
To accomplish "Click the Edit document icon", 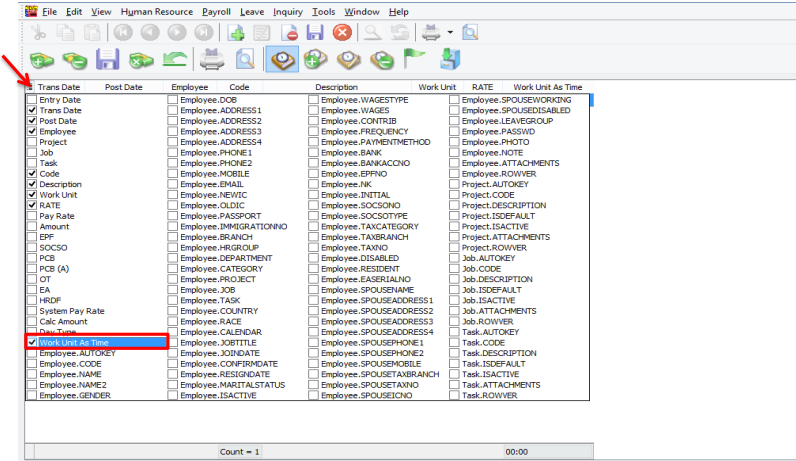I will 262,32.
